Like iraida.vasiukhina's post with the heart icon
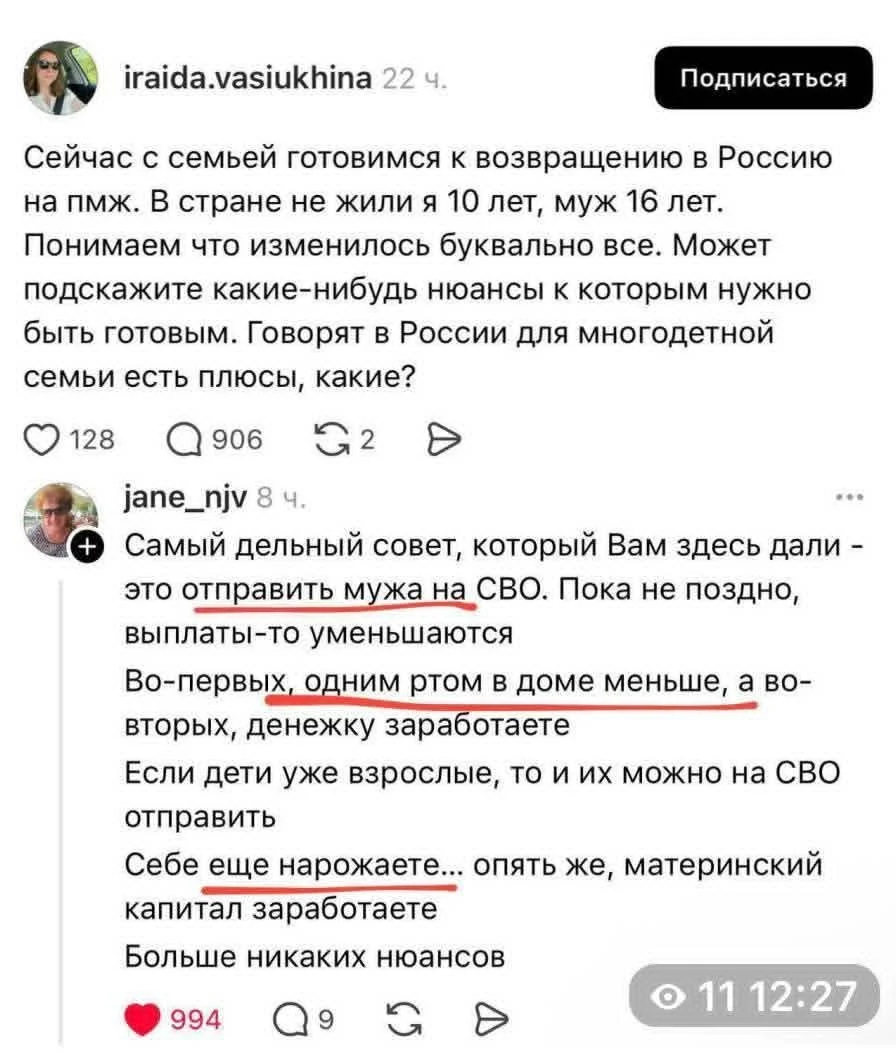Screen dimensions: 896x1062 click(43, 439)
